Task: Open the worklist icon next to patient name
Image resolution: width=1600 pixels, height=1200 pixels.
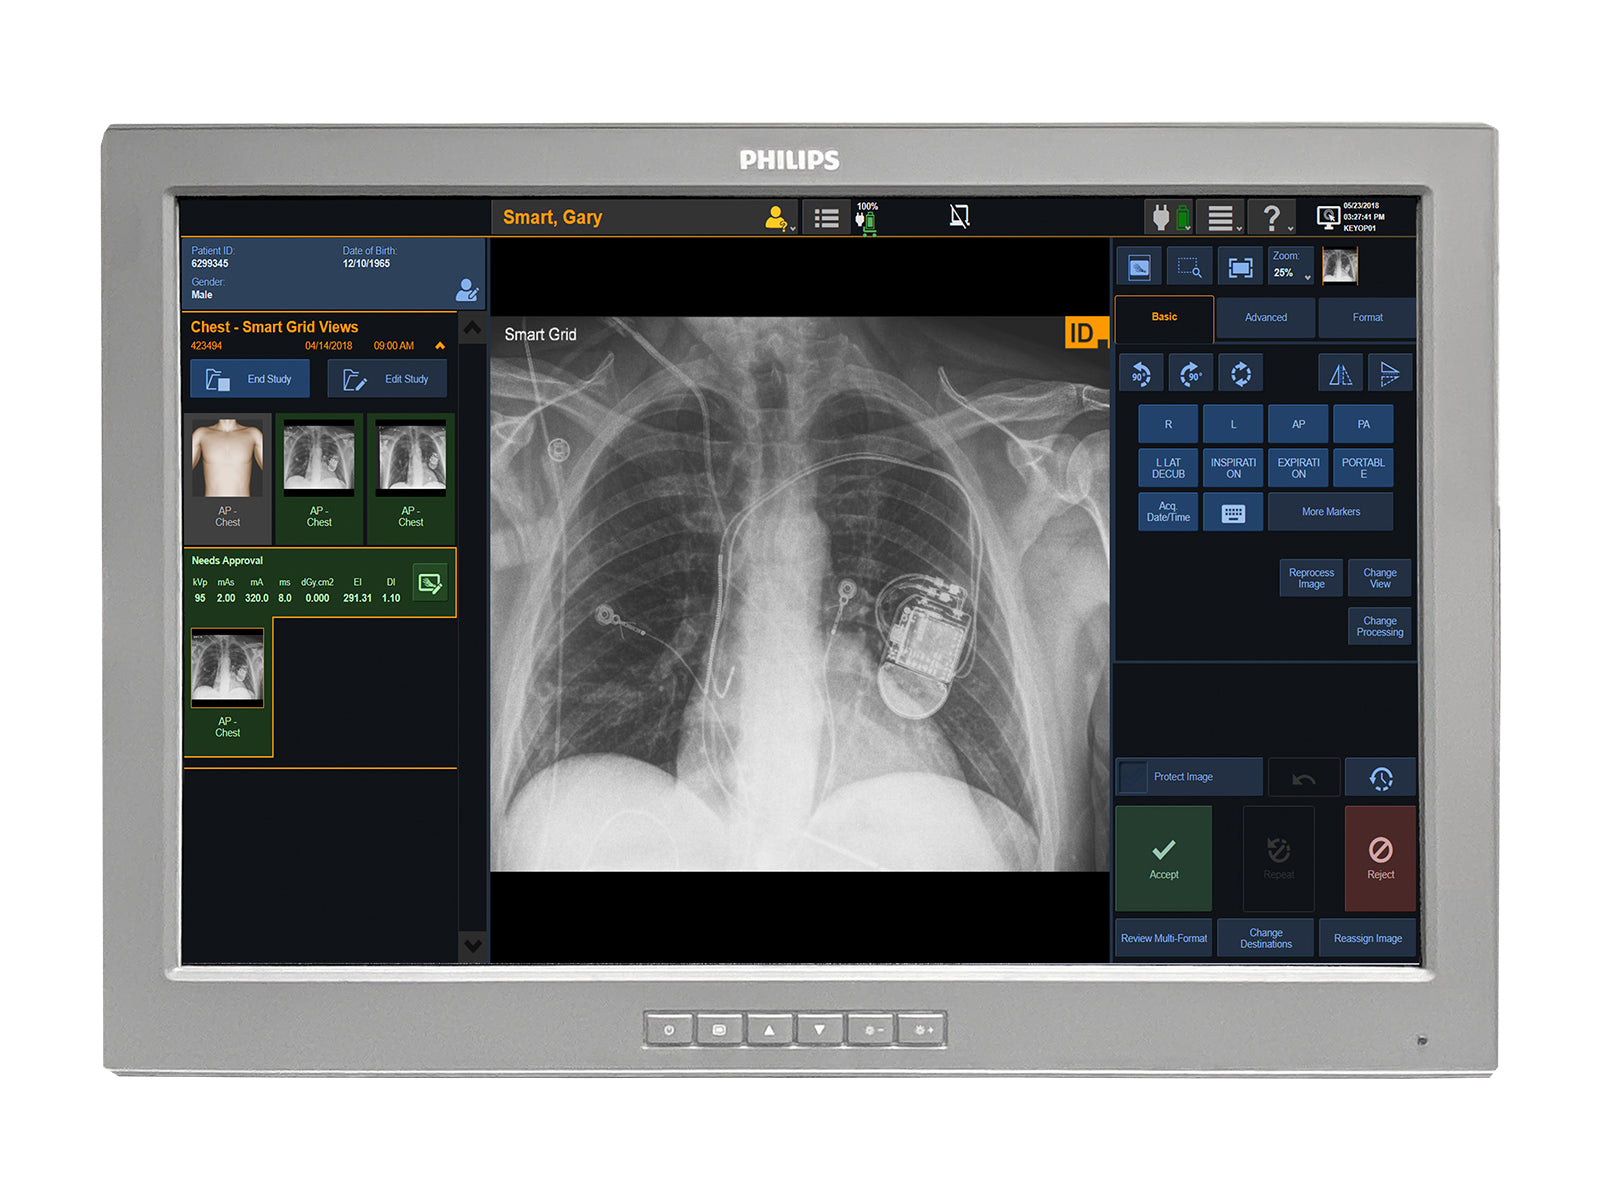Action: (x=826, y=216)
